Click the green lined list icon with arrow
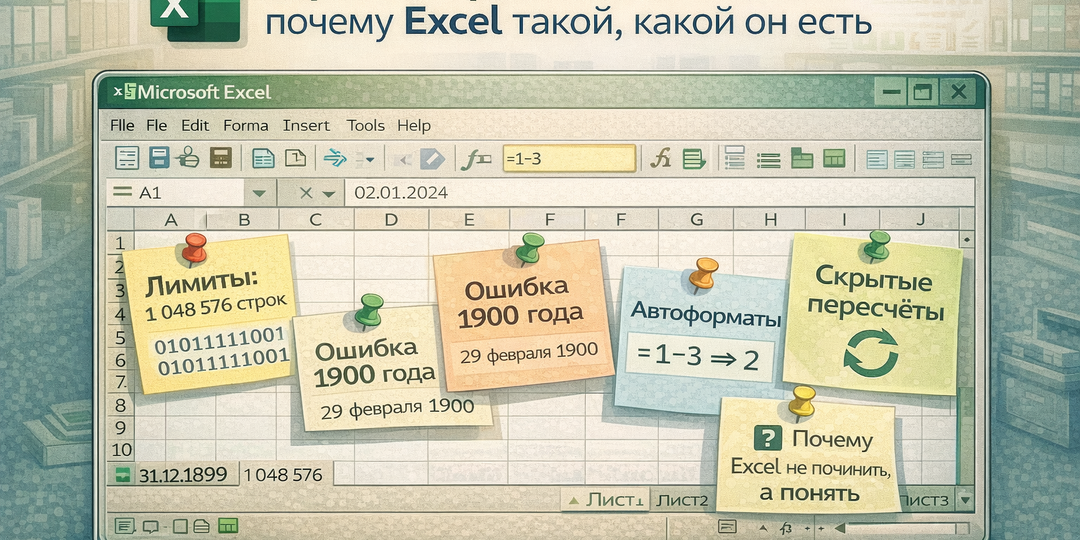Image resolution: width=1080 pixels, height=540 pixels. (x=694, y=159)
